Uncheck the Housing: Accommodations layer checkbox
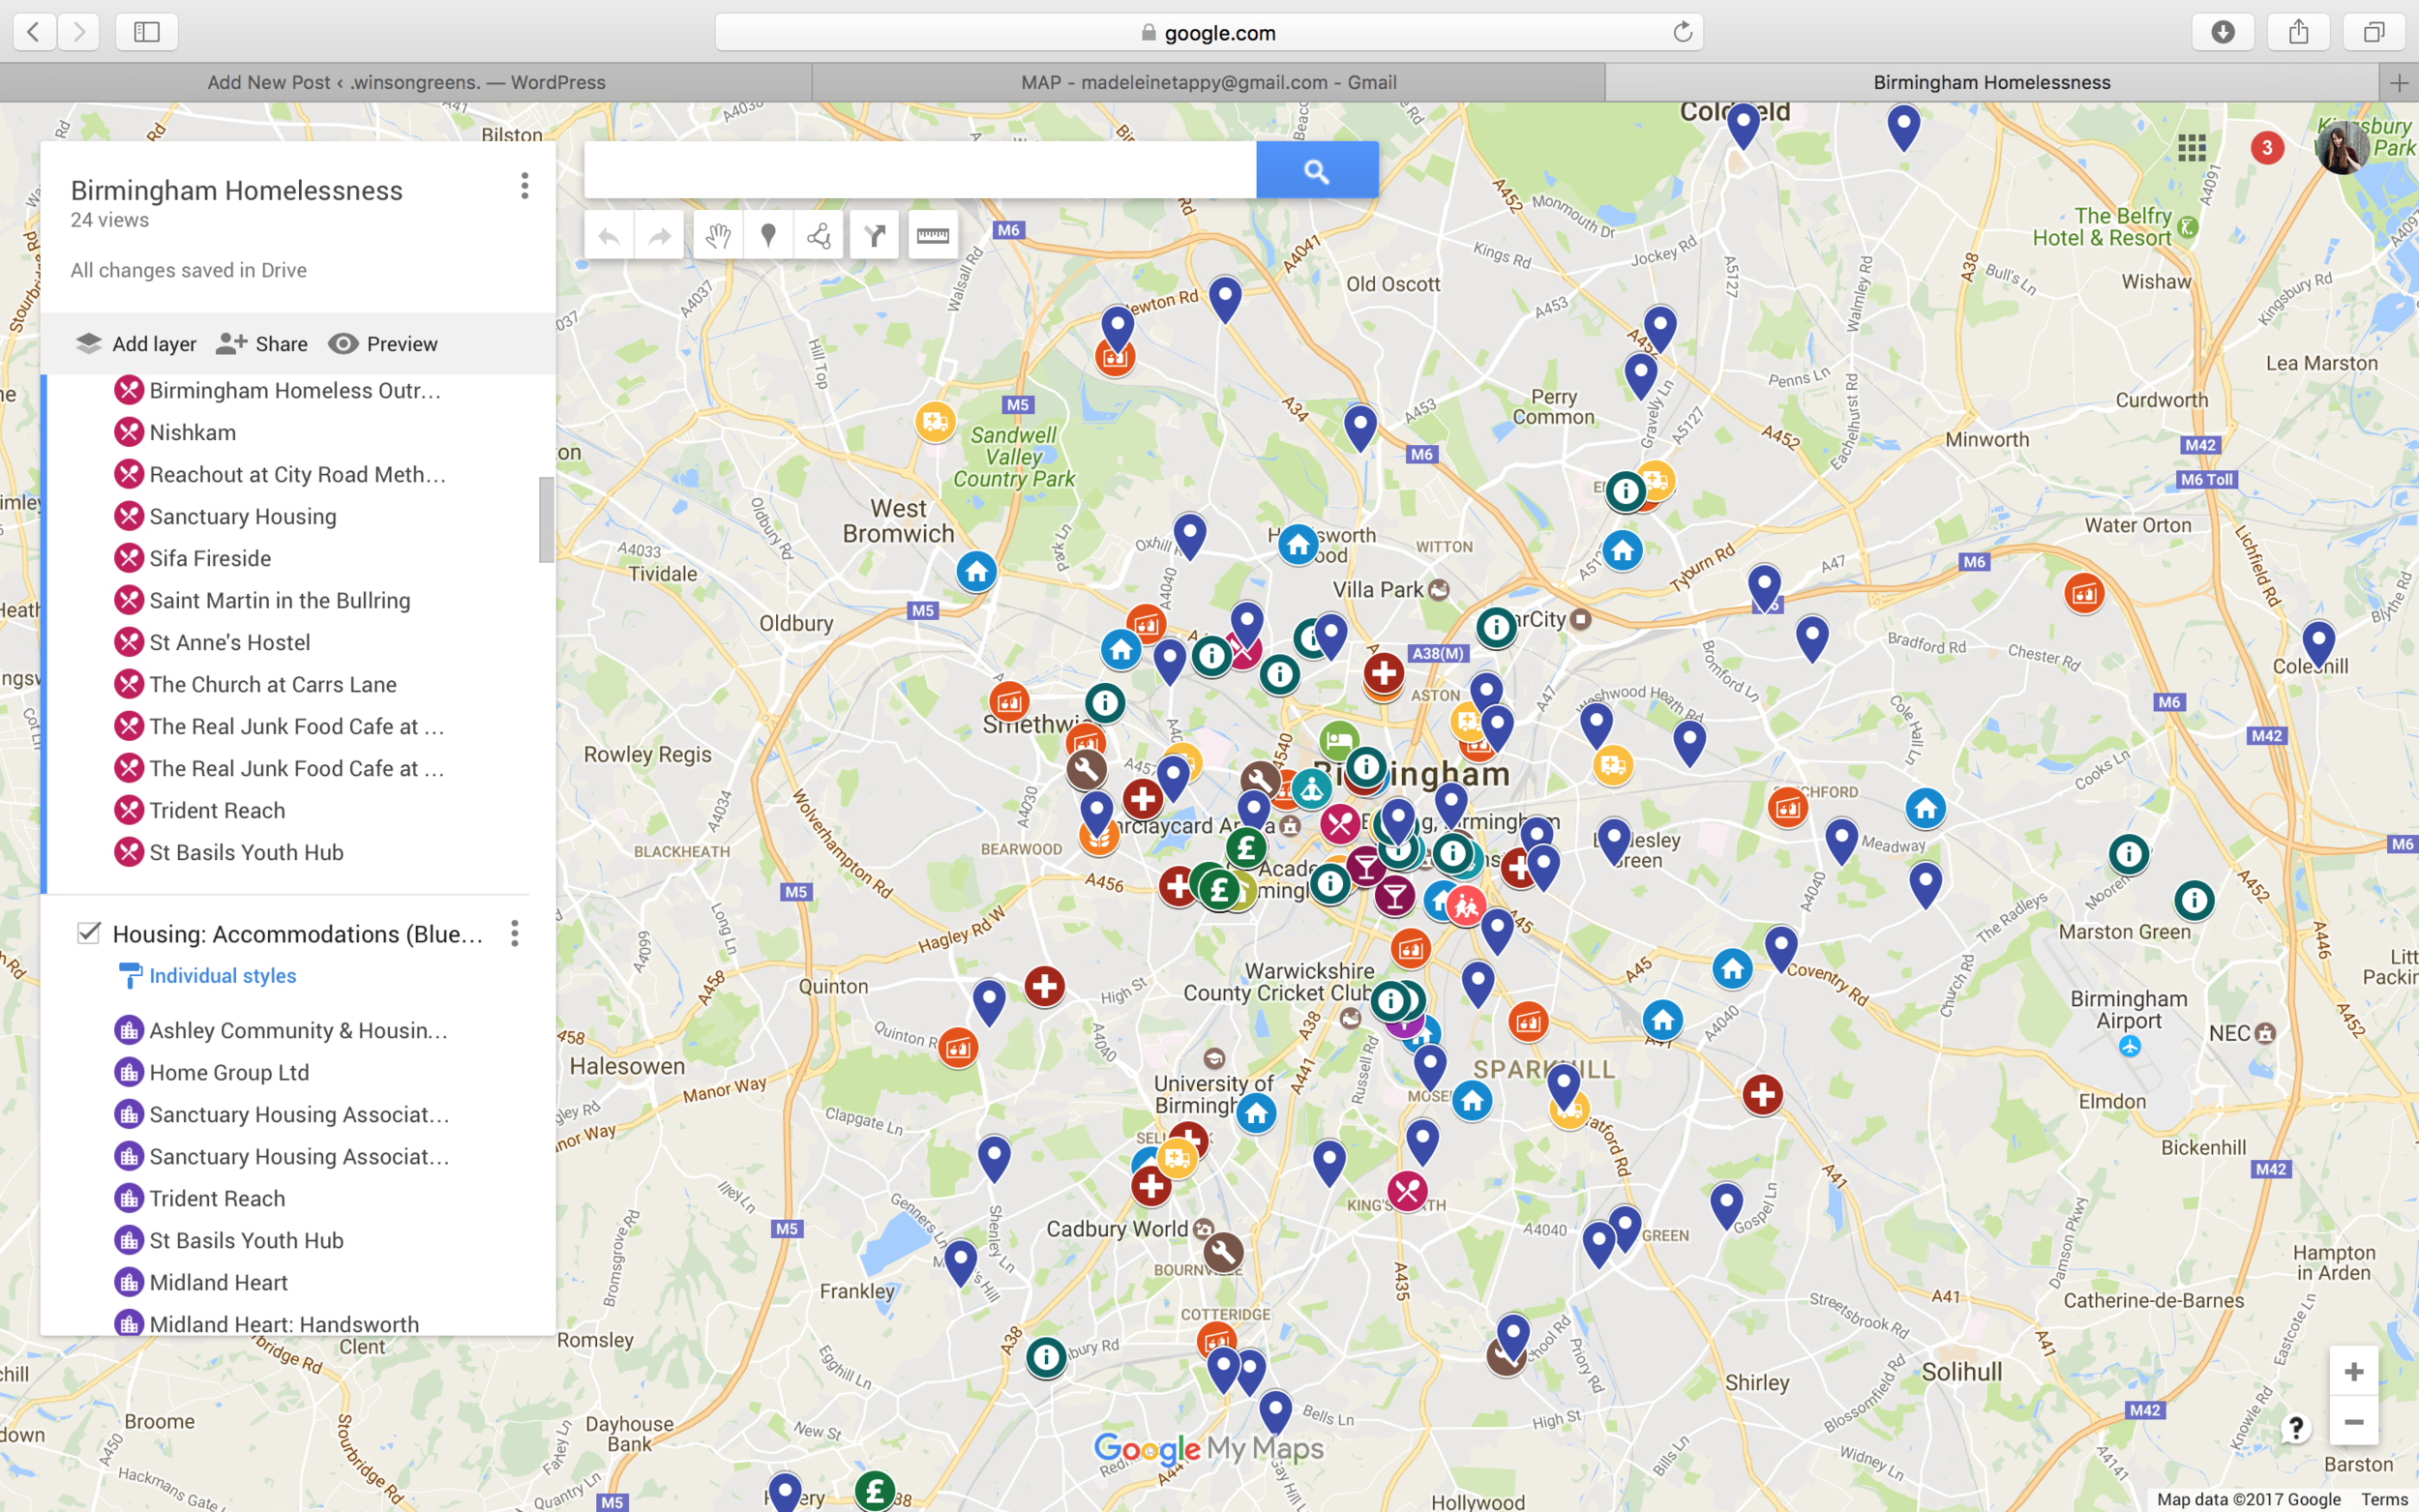The width and height of the screenshot is (2419, 1512). tap(89, 933)
